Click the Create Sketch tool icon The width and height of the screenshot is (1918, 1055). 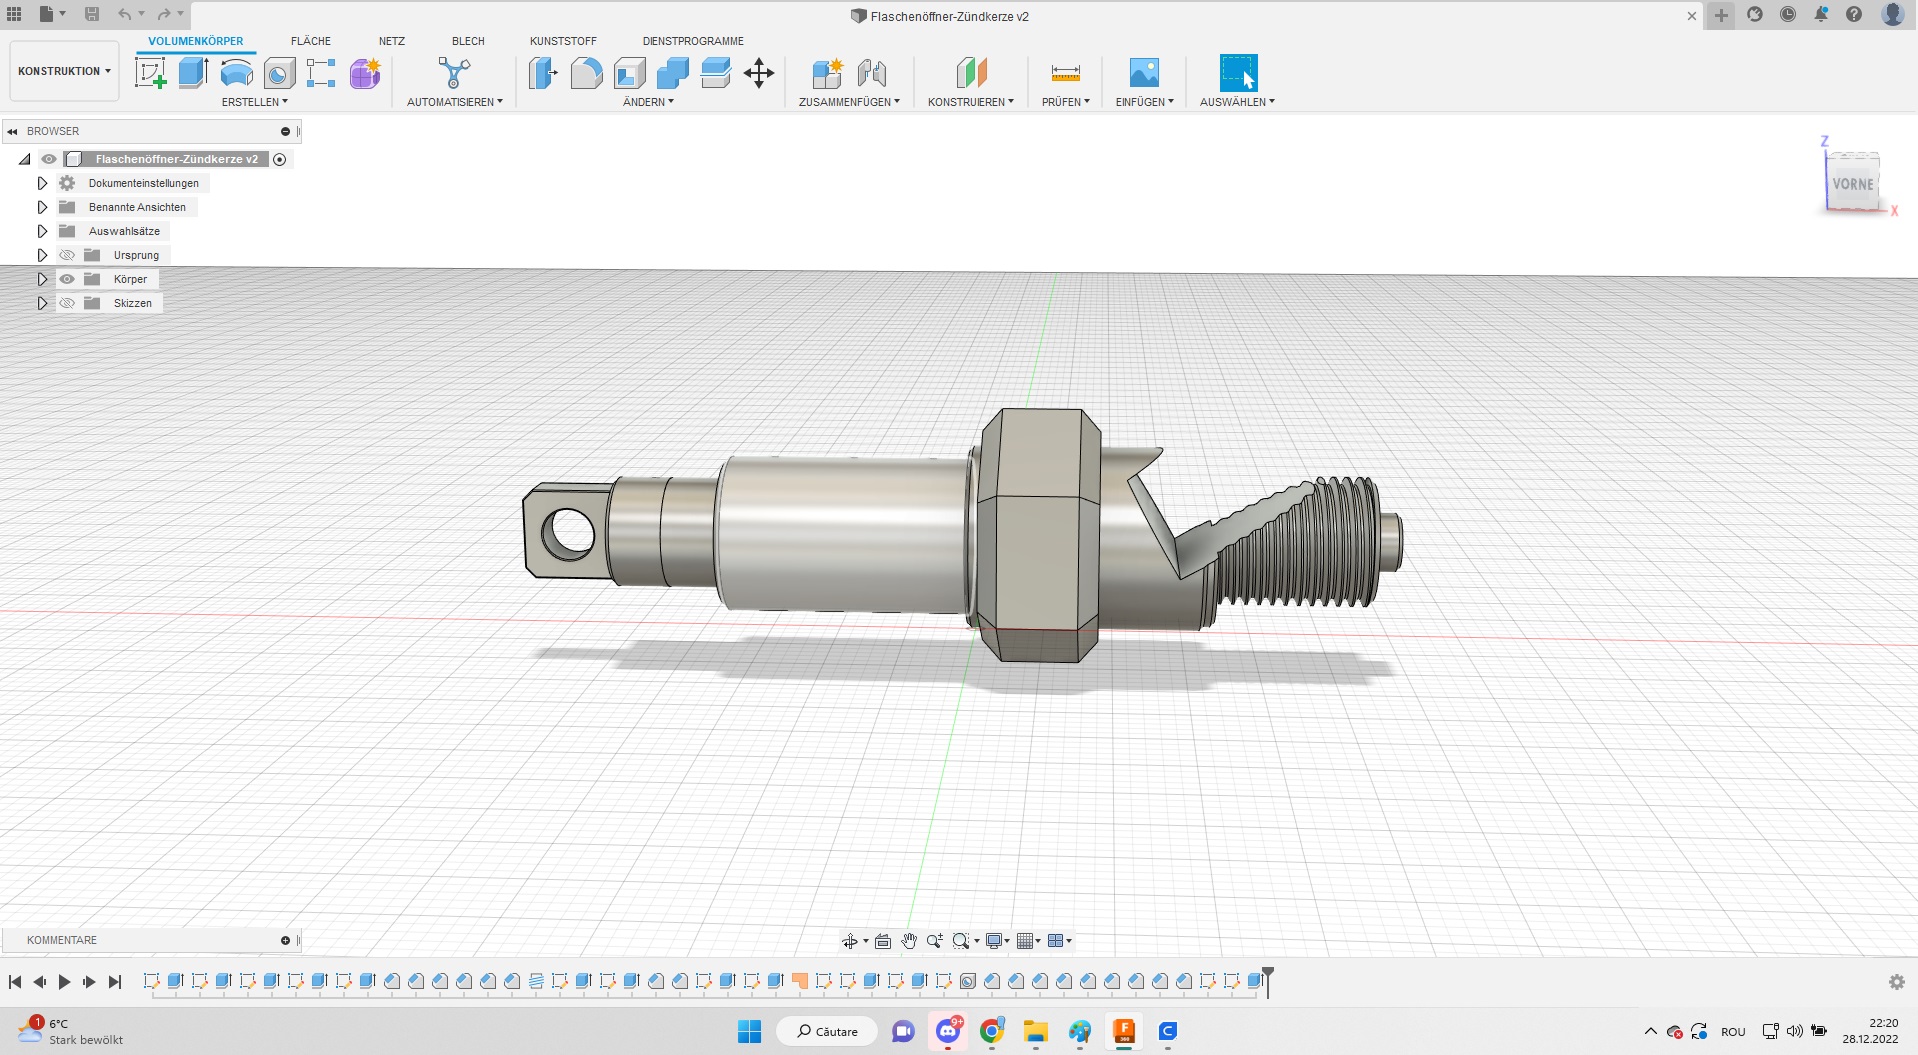150,73
